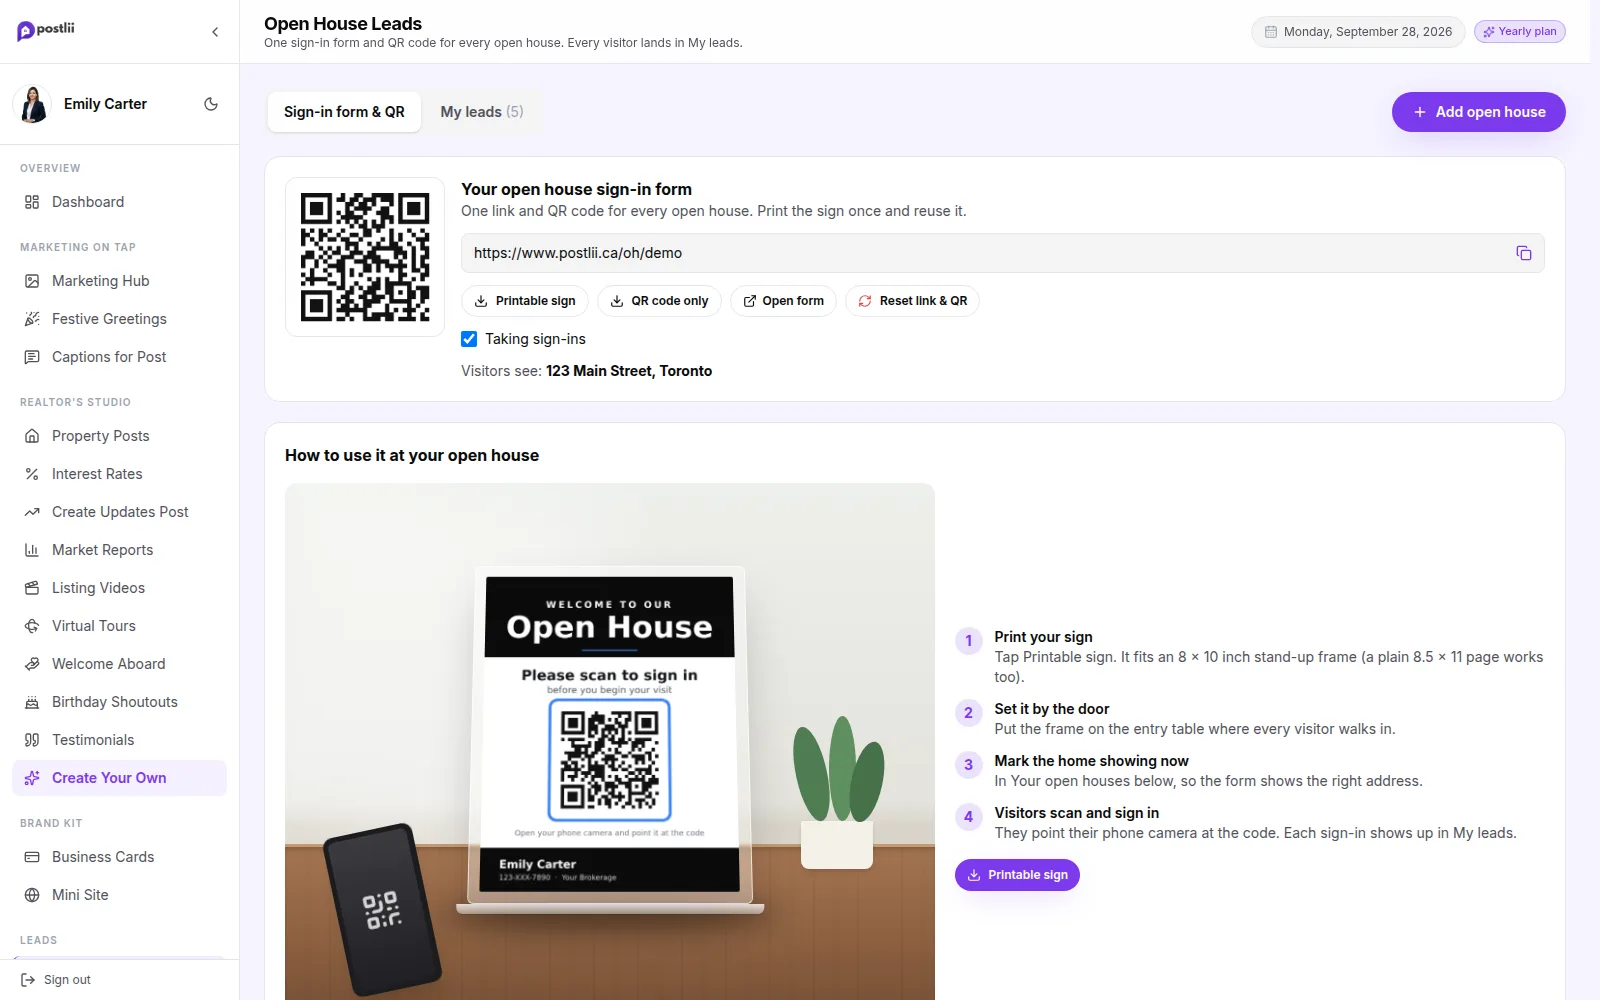This screenshot has height=1000, width=1600.
Task: Click the Postlii logo
Action: [46, 30]
